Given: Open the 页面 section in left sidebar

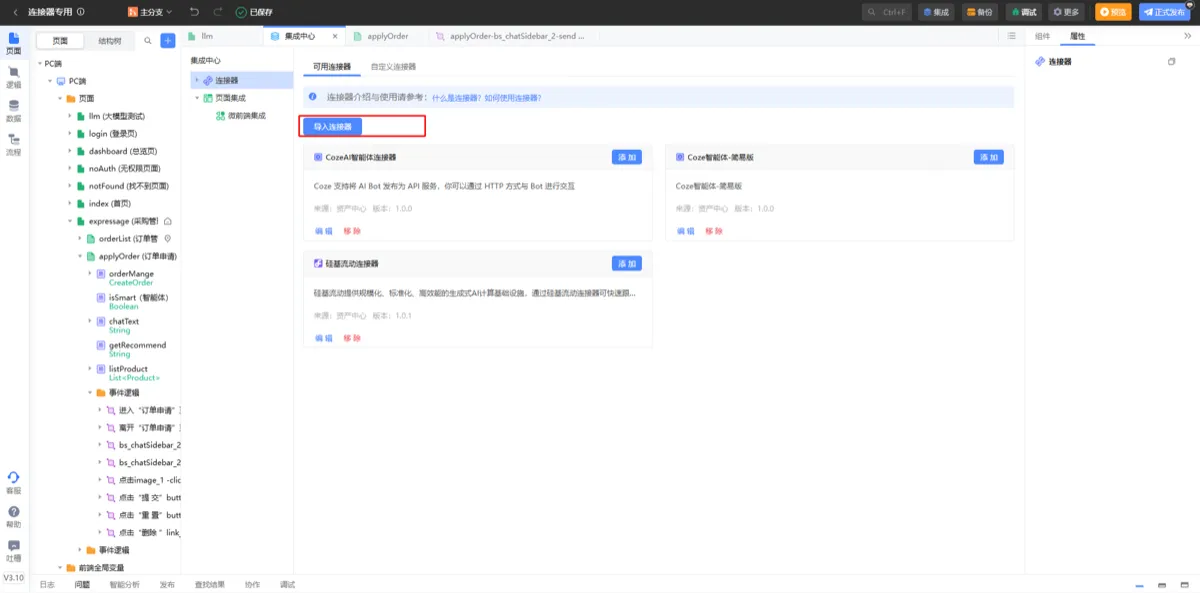Looking at the screenshot, I should (x=14, y=44).
